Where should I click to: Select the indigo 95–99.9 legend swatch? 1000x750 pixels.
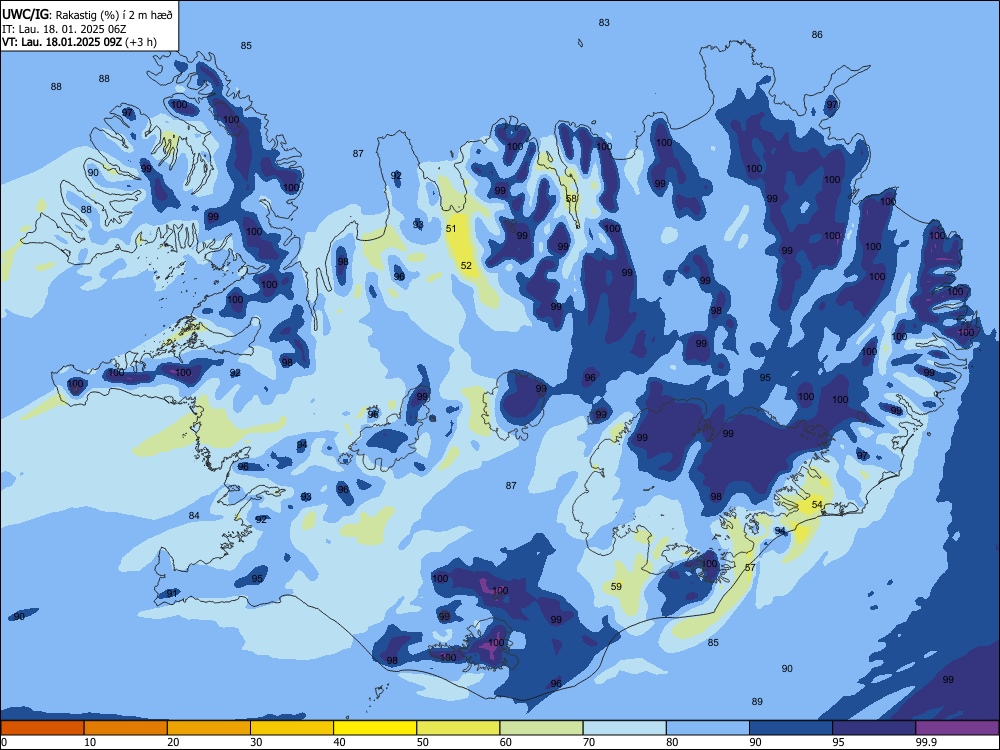874,728
